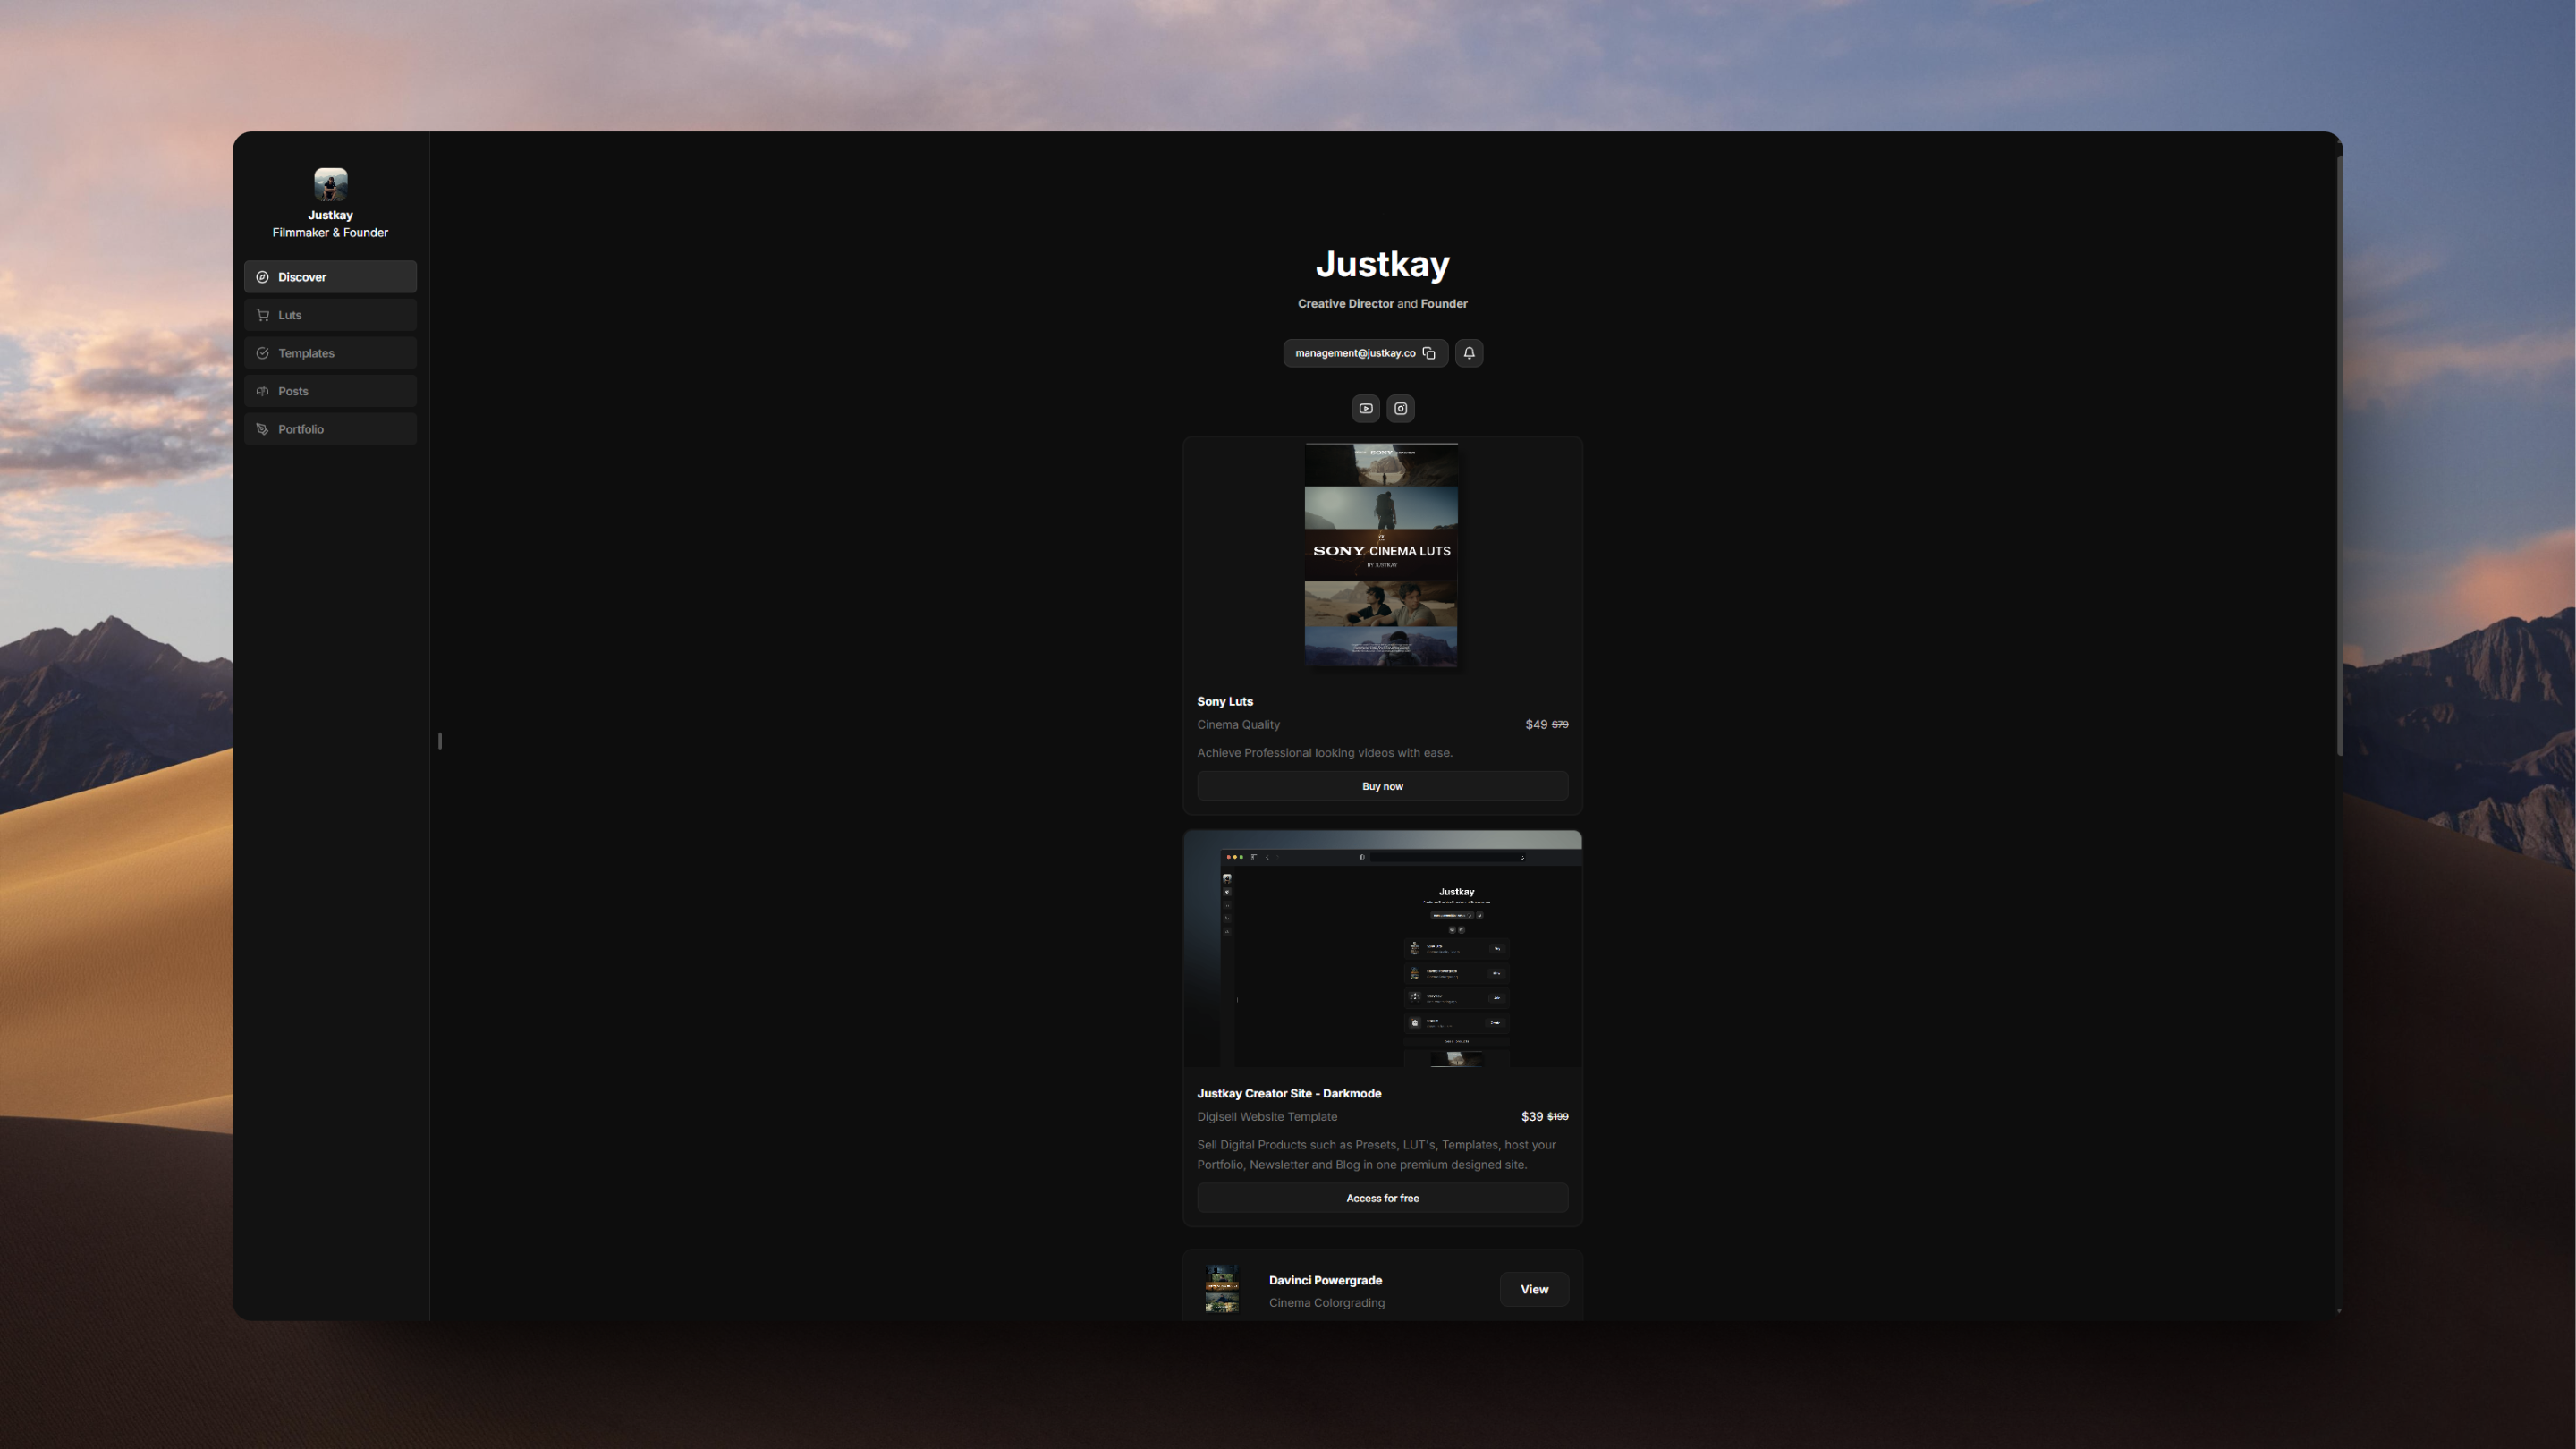Image resolution: width=2576 pixels, height=1449 pixels.
Task: Click the Sony Cinema Luts product image
Action: [1381, 555]
